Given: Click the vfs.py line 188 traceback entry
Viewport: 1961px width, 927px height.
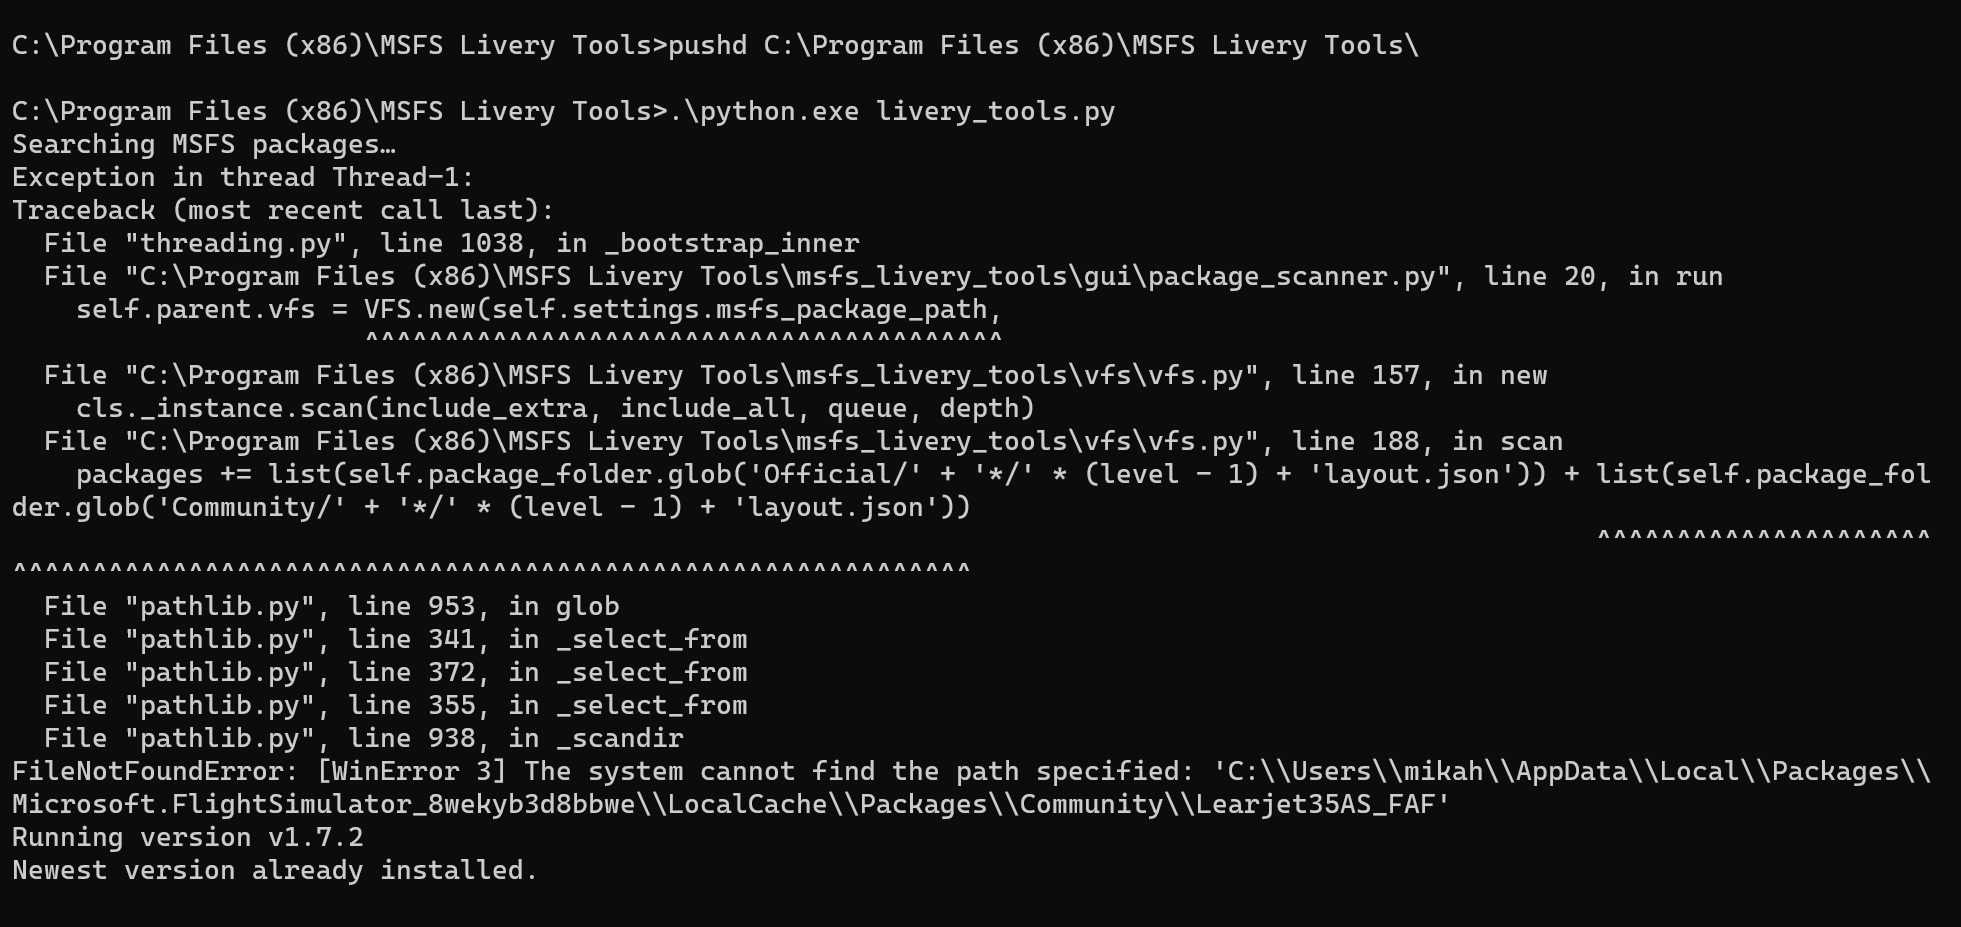Looking at the screenshot, I should 803,441.
